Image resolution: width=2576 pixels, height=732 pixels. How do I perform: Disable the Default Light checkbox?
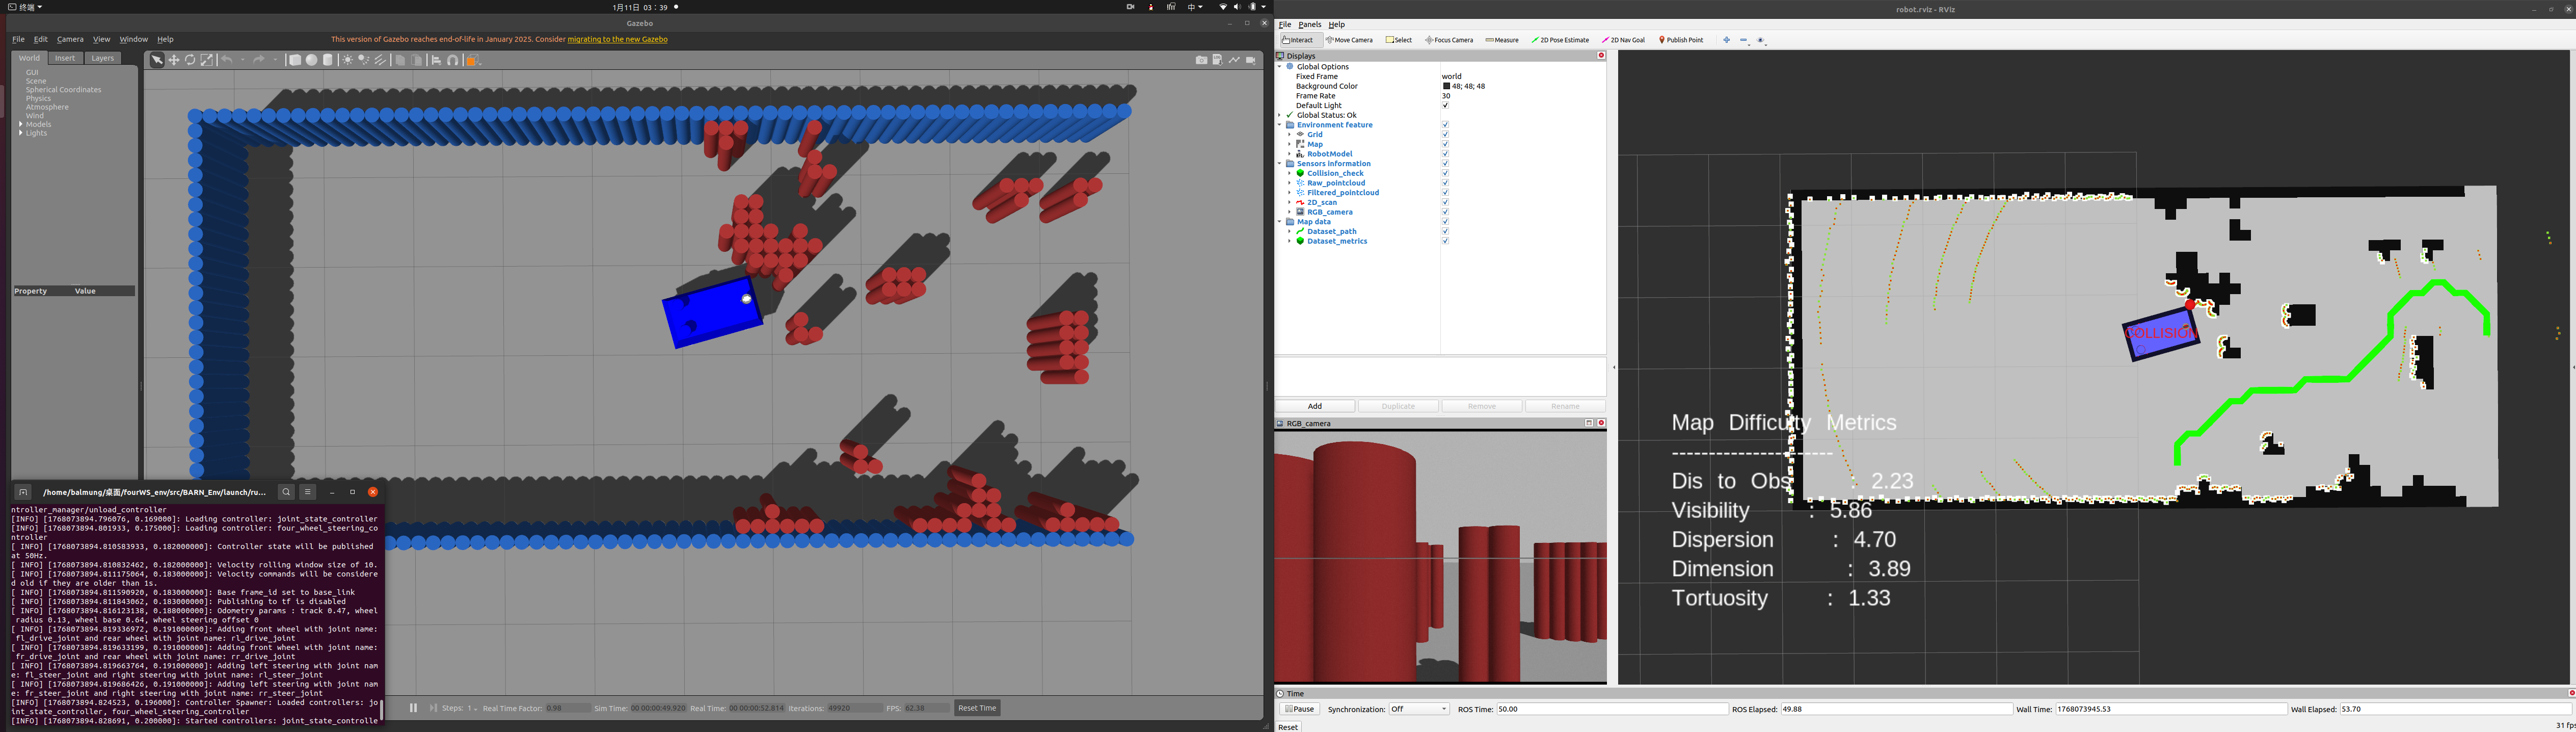click(1445, 106)
